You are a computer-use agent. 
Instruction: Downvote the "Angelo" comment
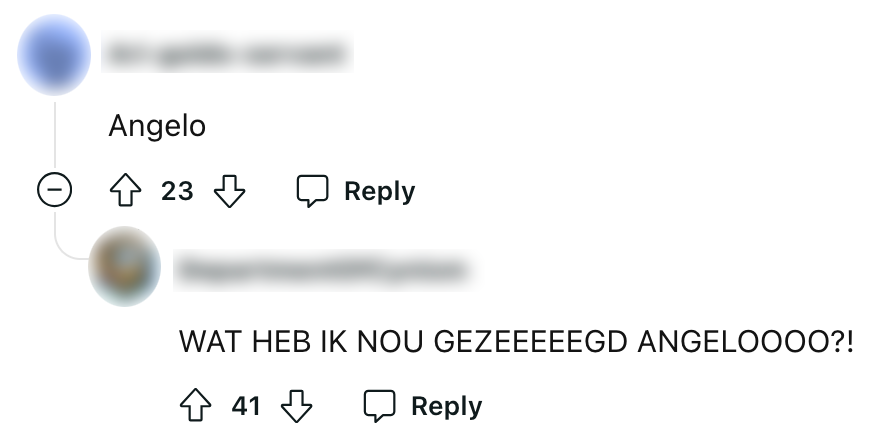pyautogui.click(x=231, y=191)
